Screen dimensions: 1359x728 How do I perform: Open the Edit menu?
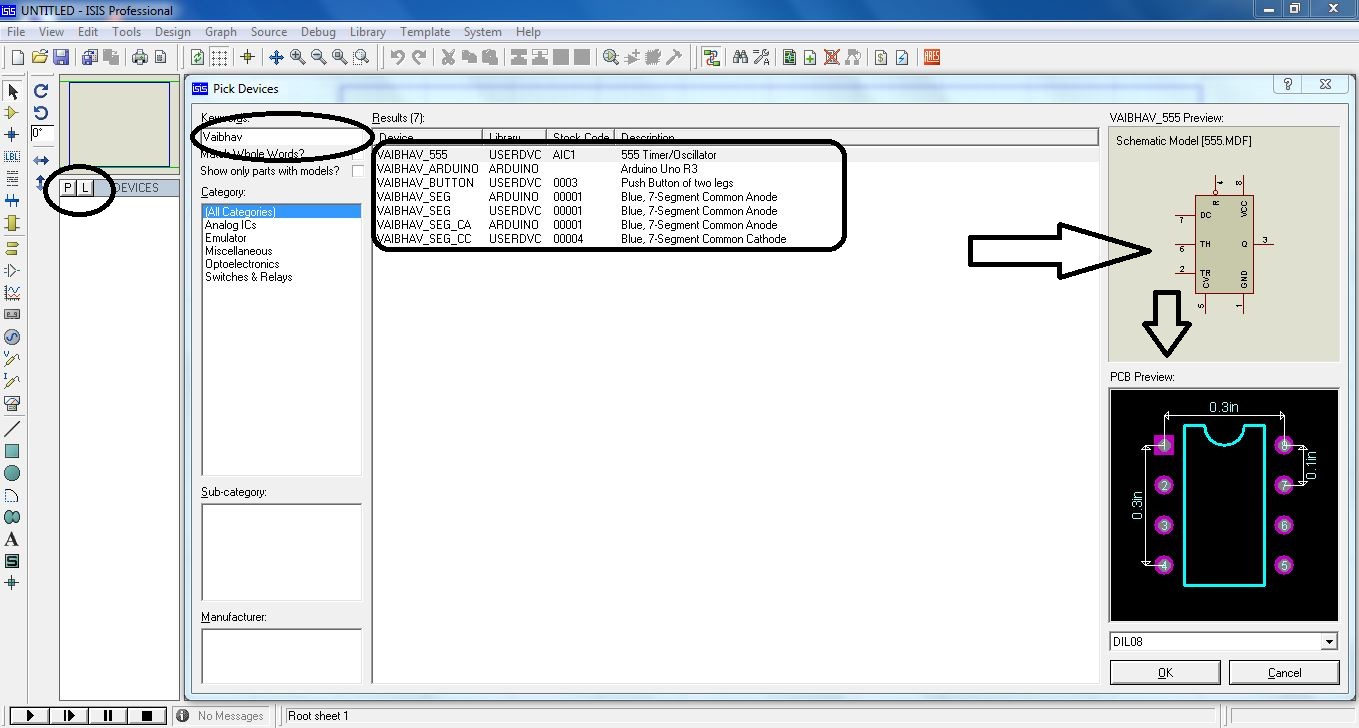click(x=88, y=32)
